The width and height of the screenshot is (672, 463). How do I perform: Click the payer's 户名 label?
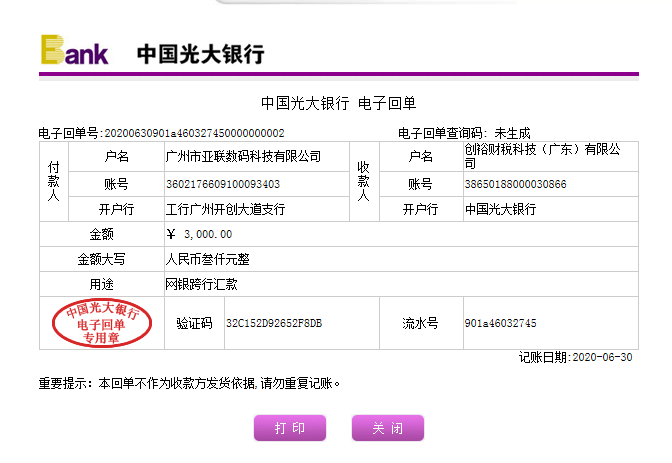pyautogui.click(x=117, y=156)
